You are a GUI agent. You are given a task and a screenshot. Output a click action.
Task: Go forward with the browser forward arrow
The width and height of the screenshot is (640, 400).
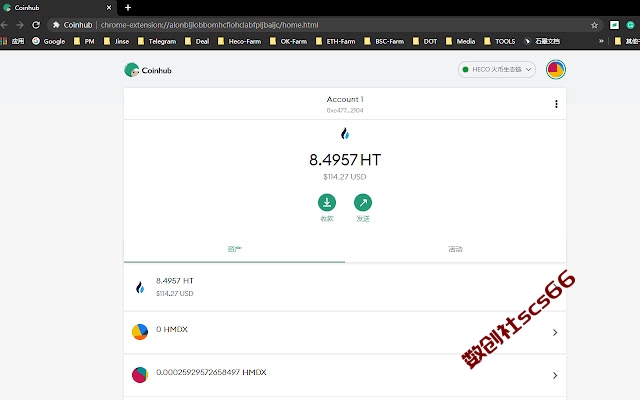pos(20,25)
